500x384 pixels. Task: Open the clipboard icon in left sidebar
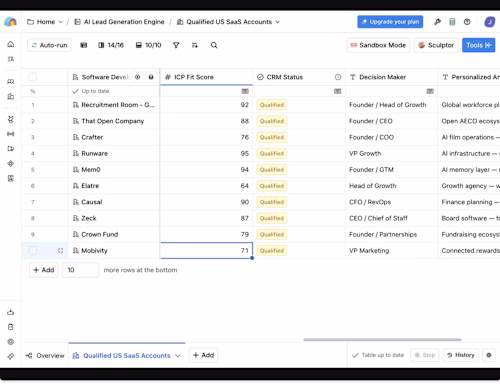[x=11, y=327]
